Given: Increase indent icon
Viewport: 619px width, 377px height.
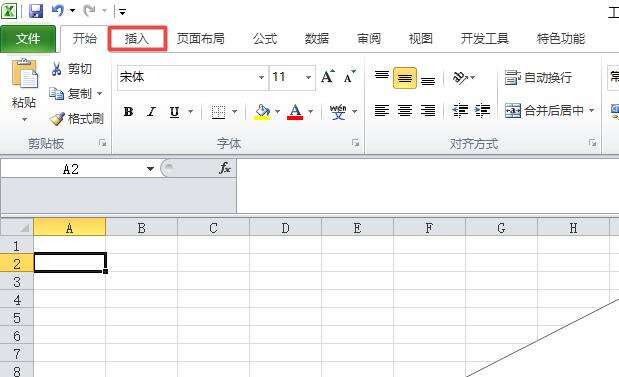Looking at the screenshot, I should (x=482, y=111).
